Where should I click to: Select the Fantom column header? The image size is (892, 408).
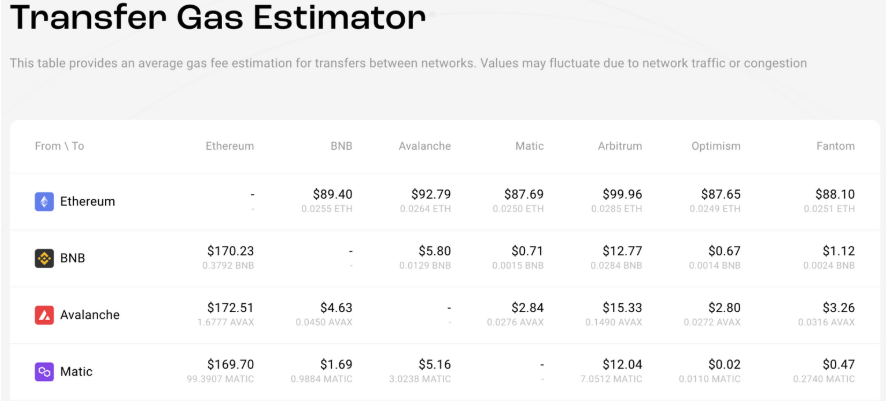[x=835, y=146]
